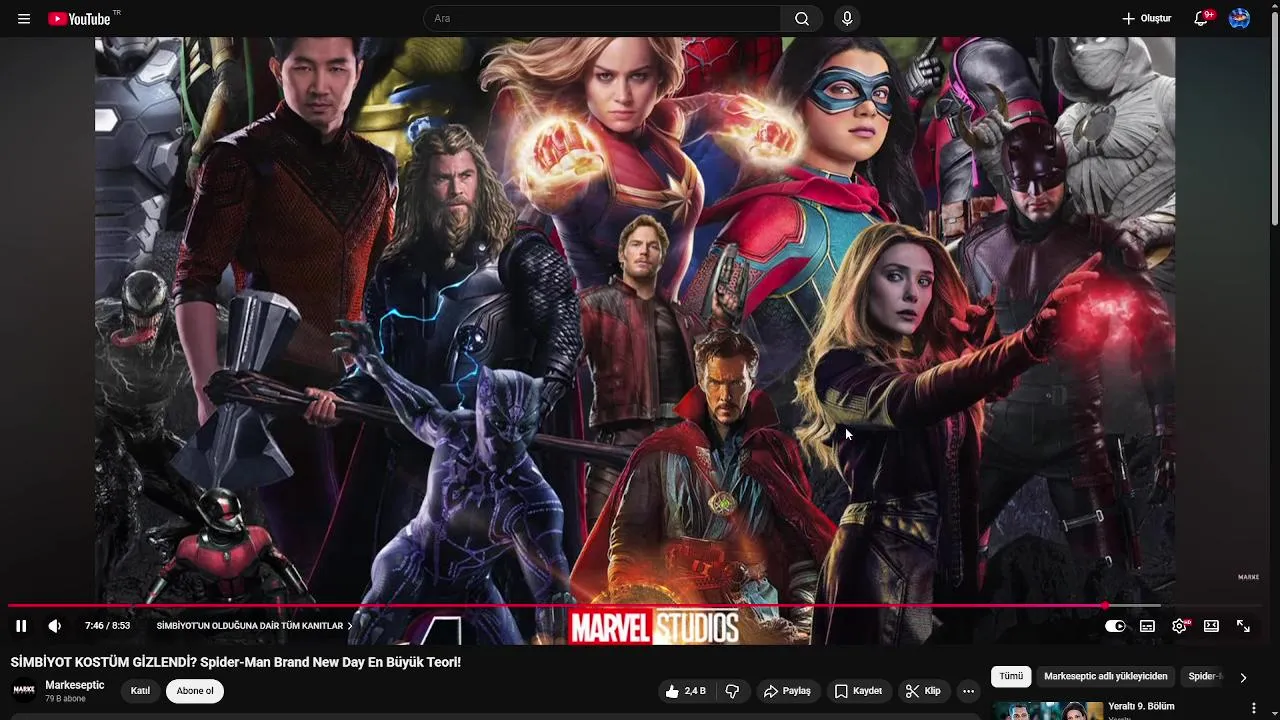The image size is (1280, 720).
Task: Click the 7:46 / 8:53 time display
Action: [x=107, y=626]
